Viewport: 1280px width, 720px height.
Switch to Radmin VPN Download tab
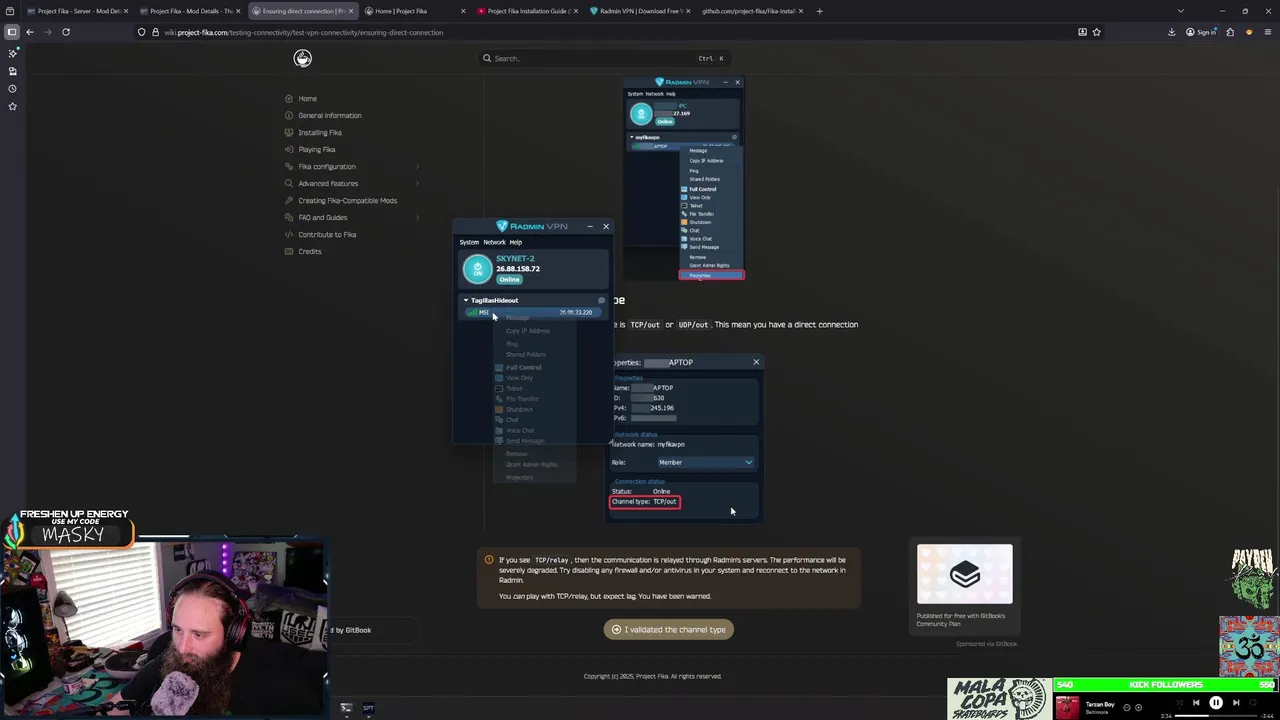(640, 11)
